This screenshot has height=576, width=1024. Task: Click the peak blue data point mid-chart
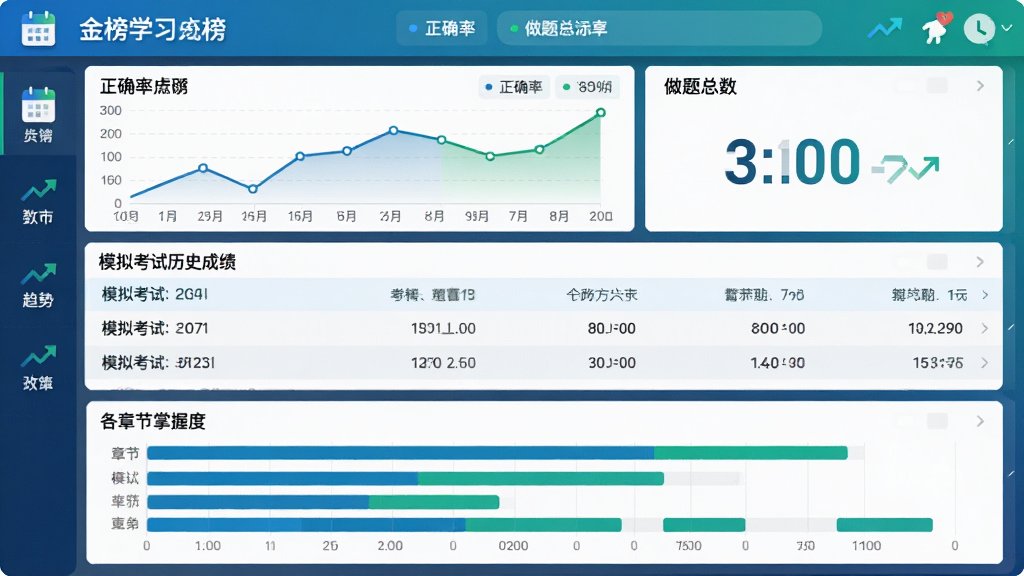click(393, 131)
